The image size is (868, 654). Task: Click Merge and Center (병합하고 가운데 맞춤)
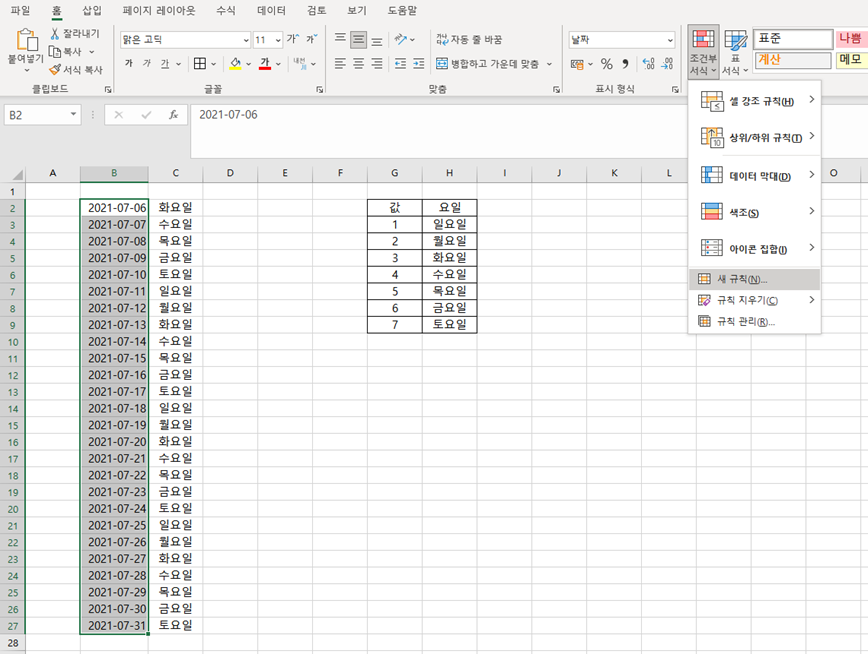click(487, 64)
